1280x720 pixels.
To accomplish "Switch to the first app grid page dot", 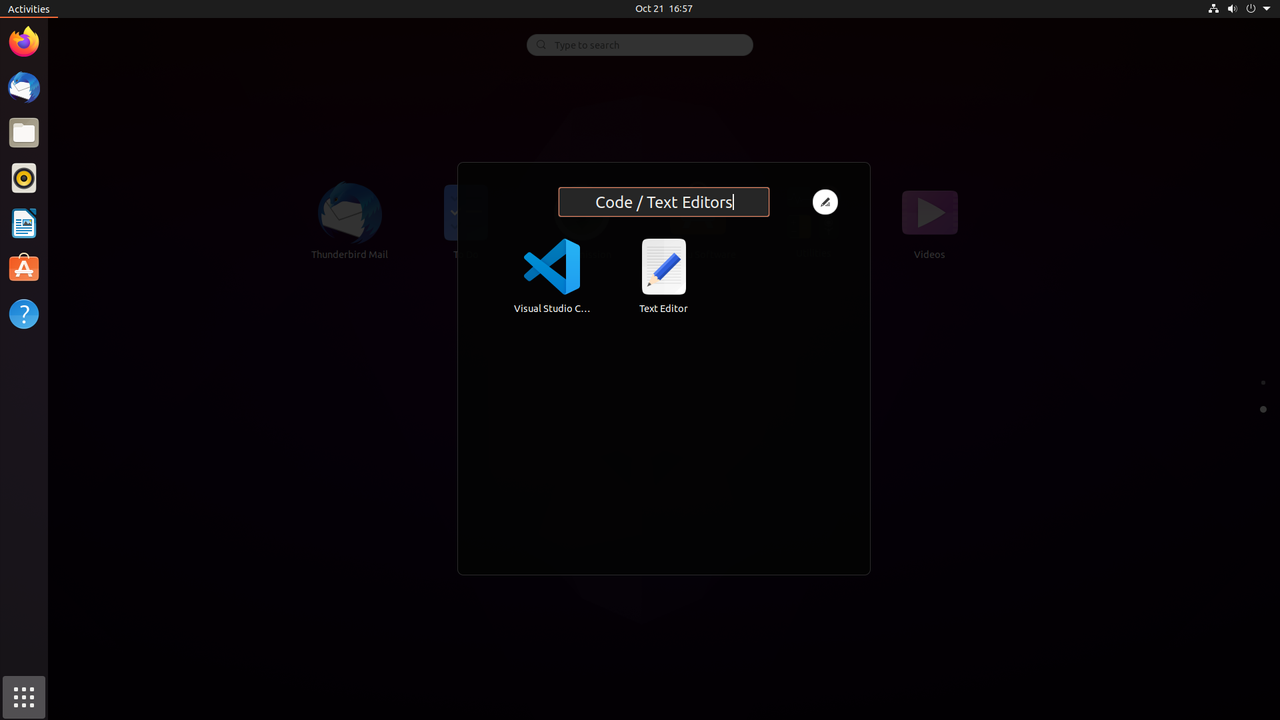I will pyautogui.click(x=1263, y=382).
